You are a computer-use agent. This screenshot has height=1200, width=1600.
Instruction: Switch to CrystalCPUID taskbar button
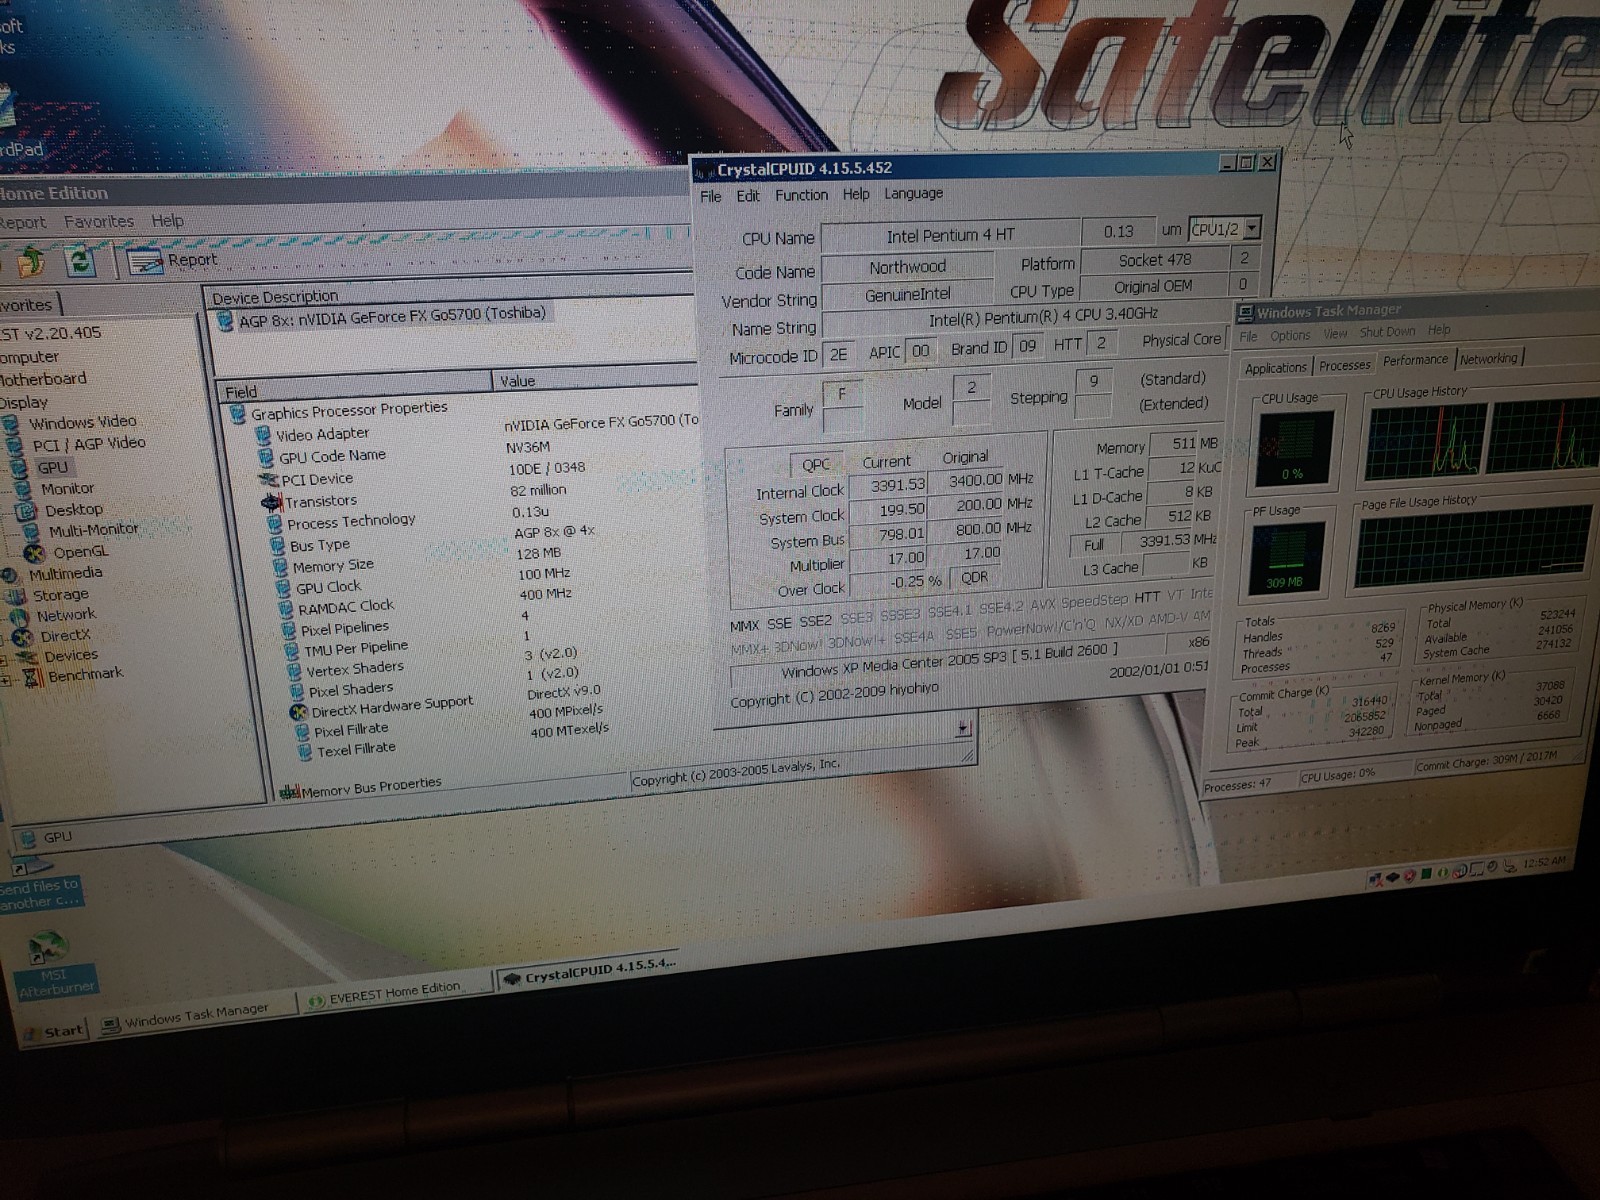(x=589, y=970)
